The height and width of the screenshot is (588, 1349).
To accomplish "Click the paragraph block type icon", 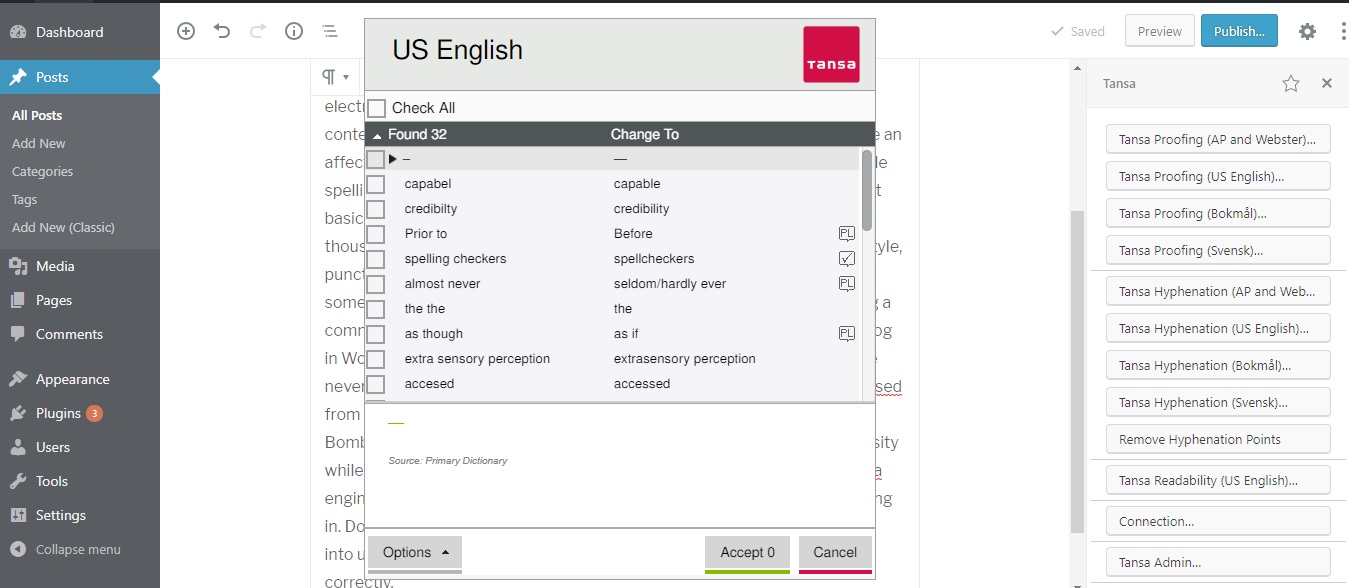I will 328,77.
